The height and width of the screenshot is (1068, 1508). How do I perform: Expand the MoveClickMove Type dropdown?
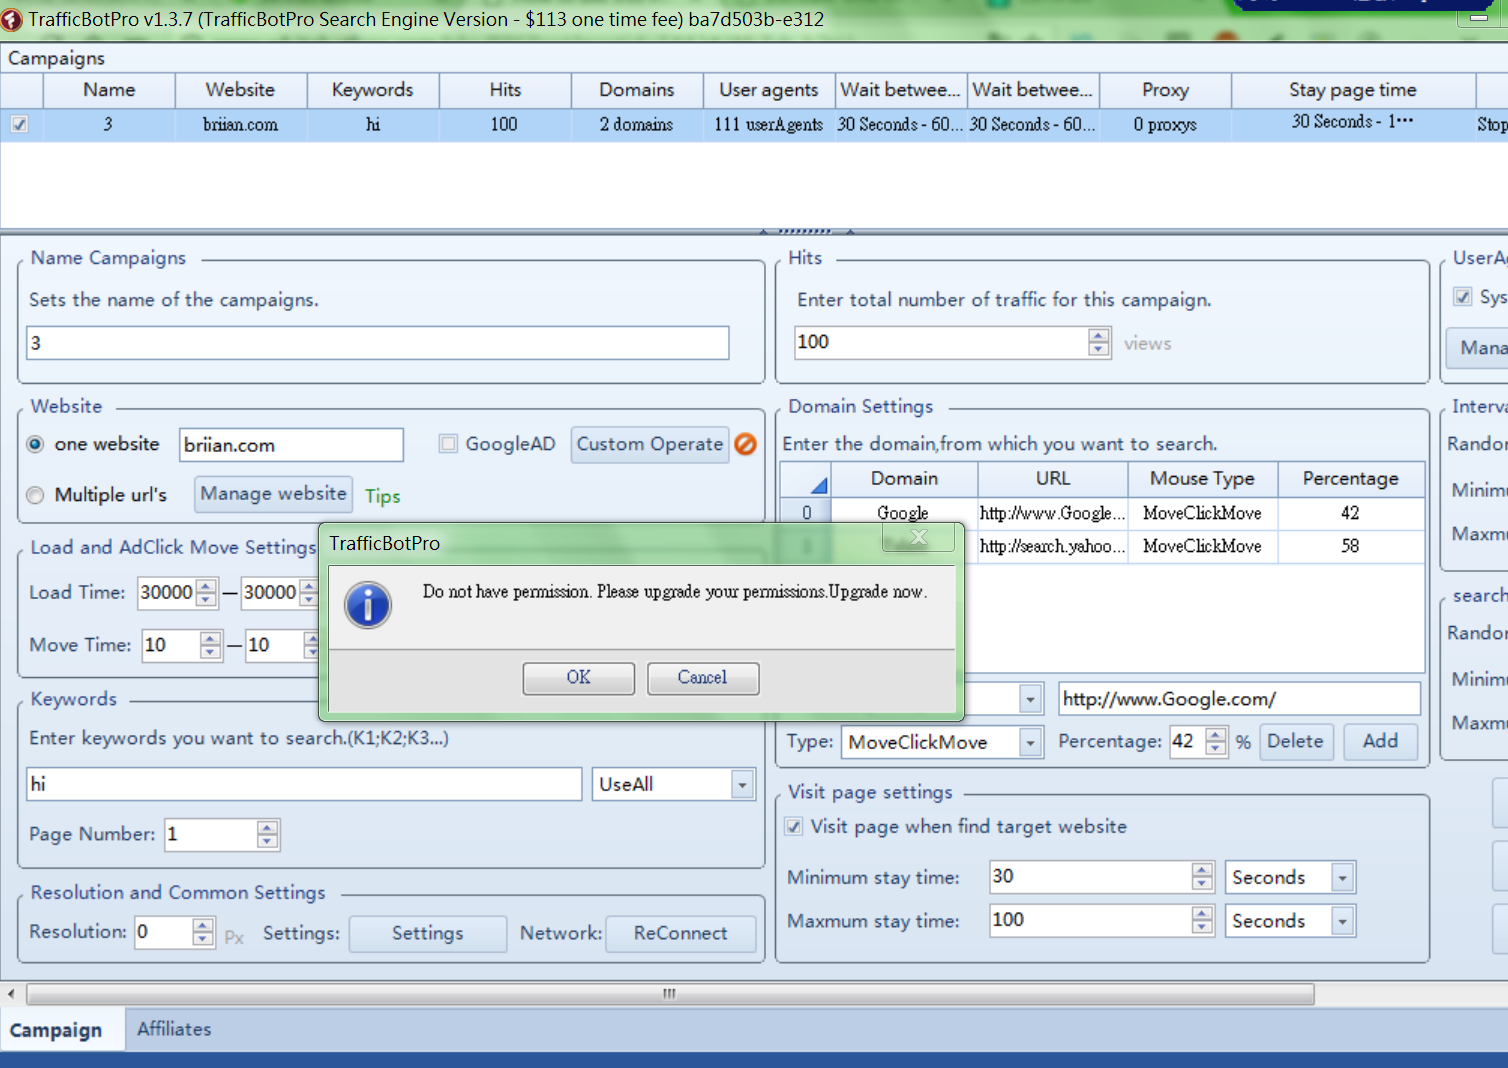[x=1030, y=742]
